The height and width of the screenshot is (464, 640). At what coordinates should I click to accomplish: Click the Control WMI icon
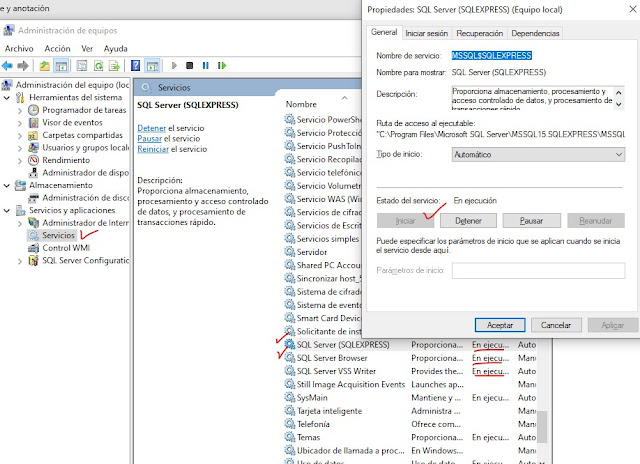pyautogui.click(x=33, y=248)
